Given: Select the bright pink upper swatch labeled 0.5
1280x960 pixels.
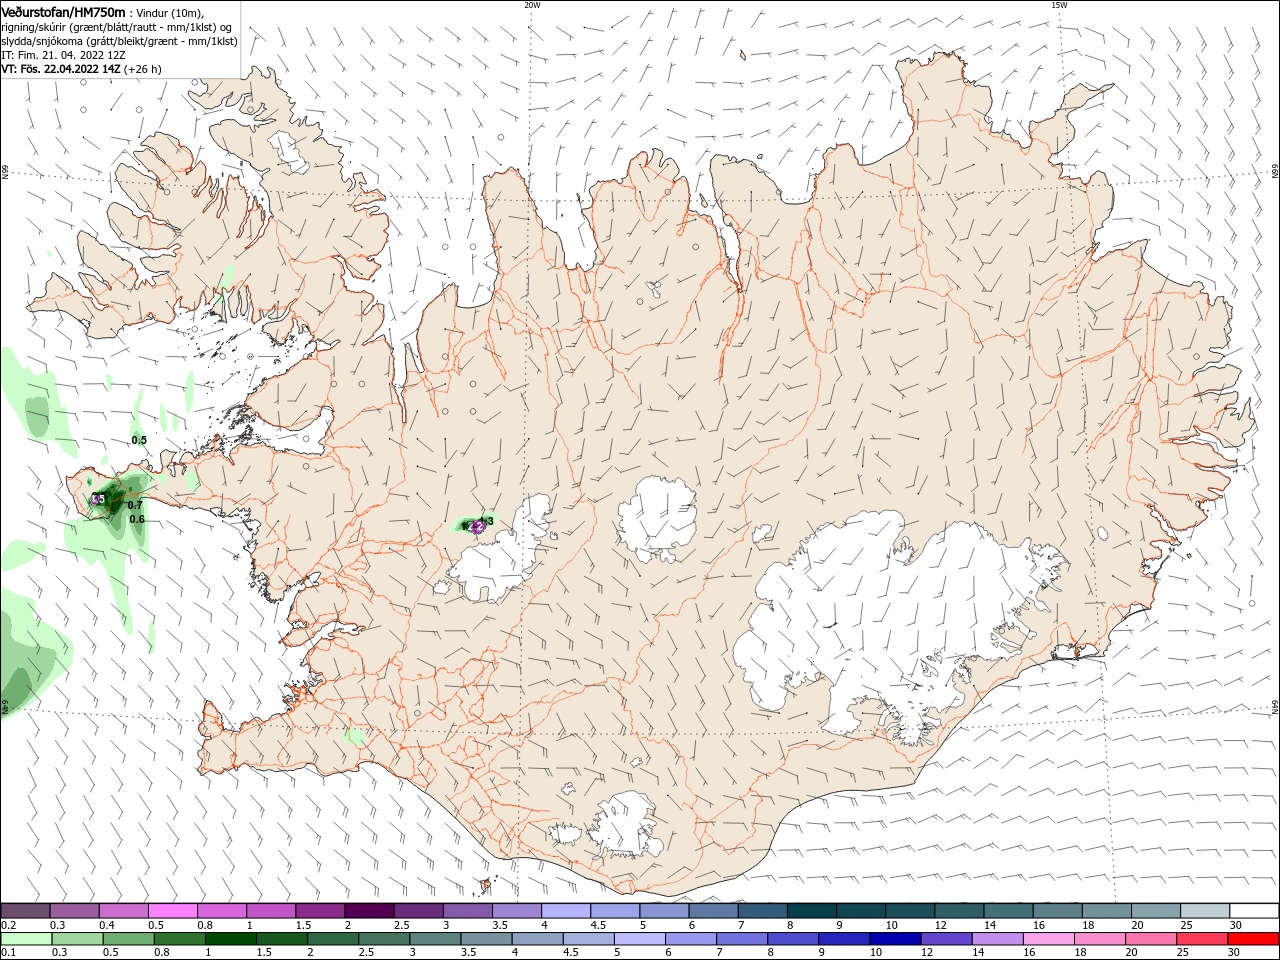Looking at the screenshot, I should pyautogui.click(x=173, y=910).
